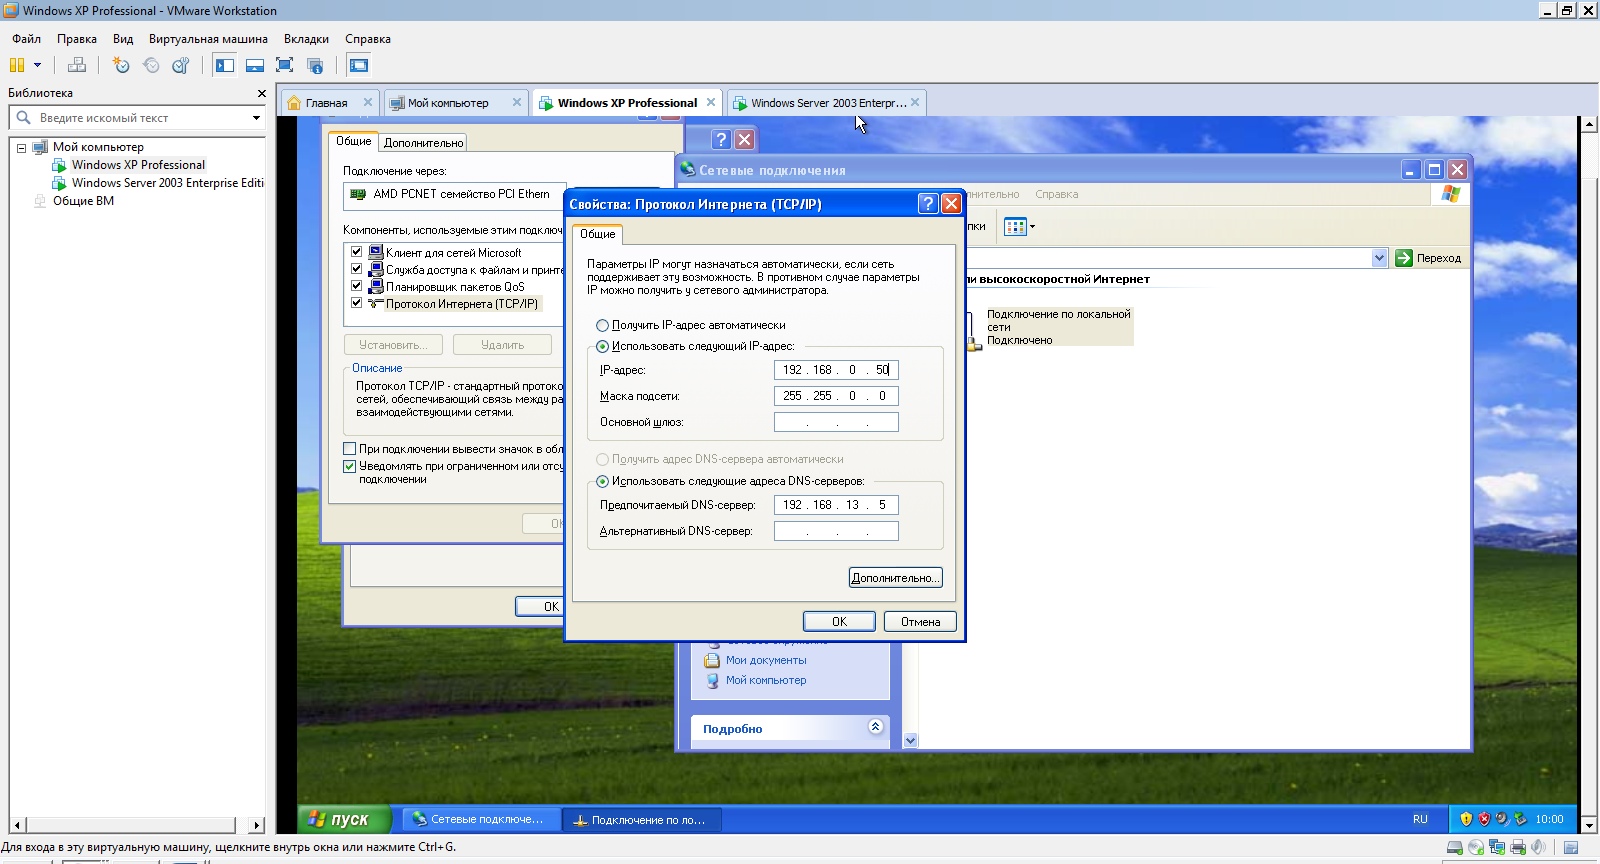1600x864 pixels.
Task: Open the 'Правка' menu
Action: [77, 39]
